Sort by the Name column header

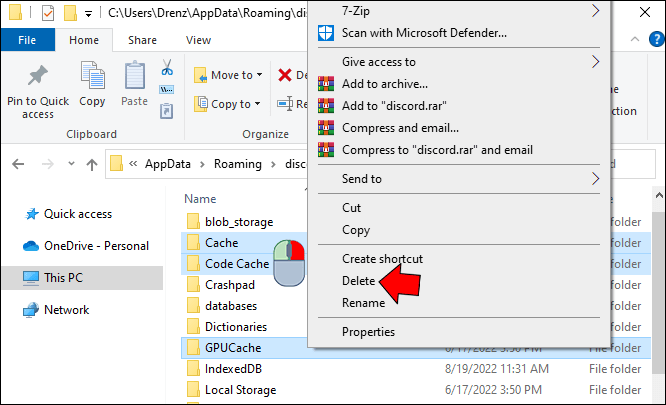(200, 199)
